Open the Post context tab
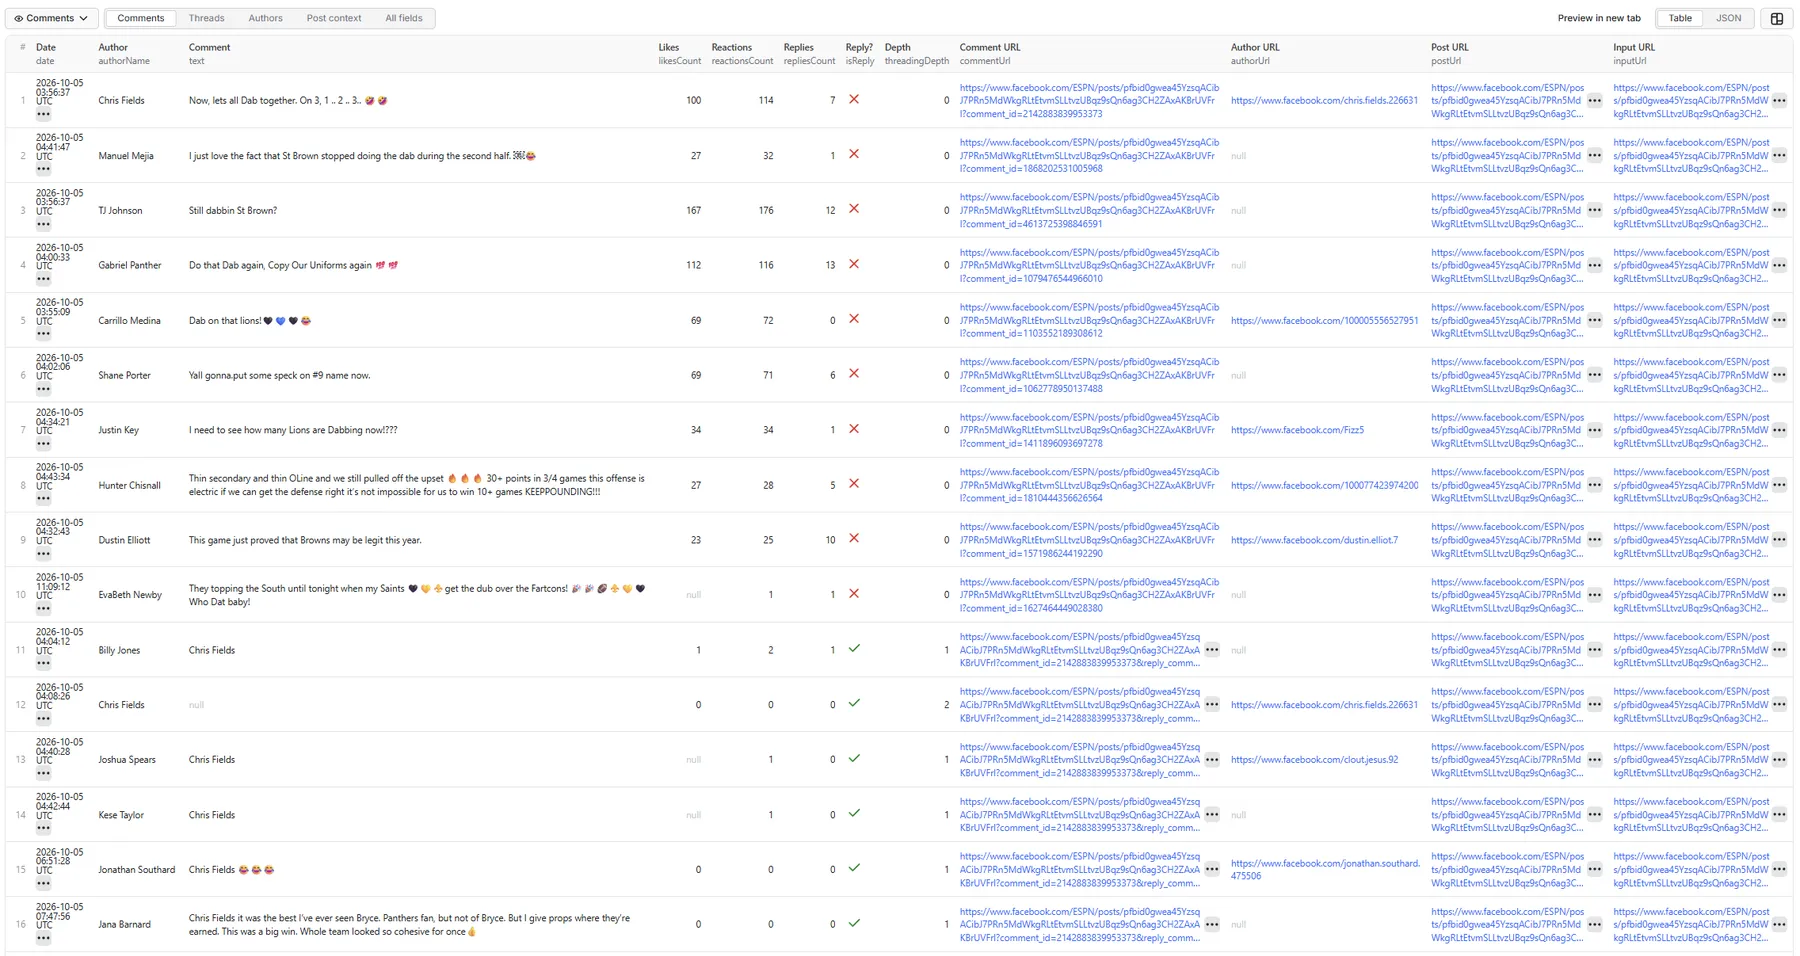Viewport: 1800px width, 956px height. tap(334, 18)
